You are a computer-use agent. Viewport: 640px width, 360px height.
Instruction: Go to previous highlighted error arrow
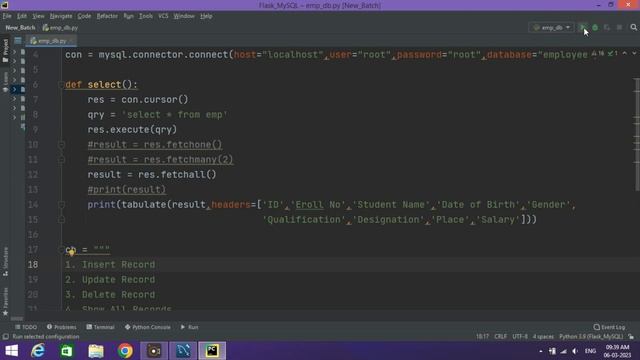(x=624, y=53)
